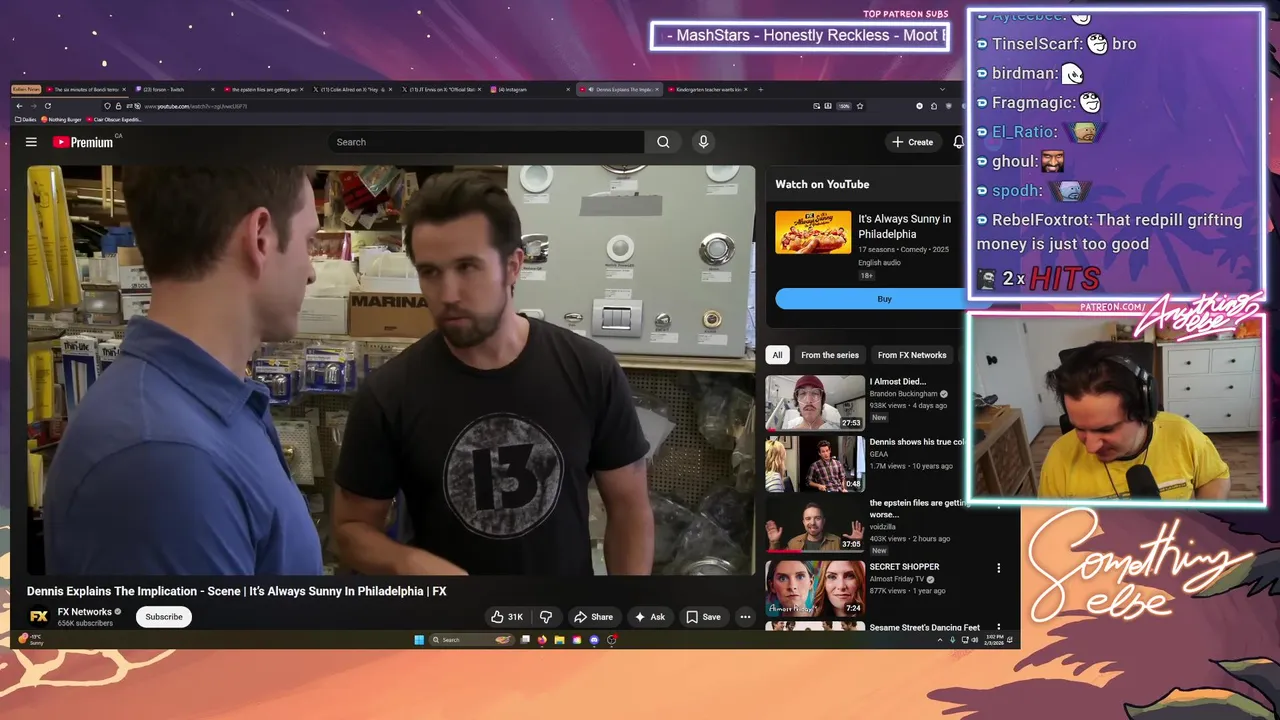The height and width of the screenshot is (720, 1280).
Task: Open the options menu for SECRET SHOPPER video
Action: [998, 568]
